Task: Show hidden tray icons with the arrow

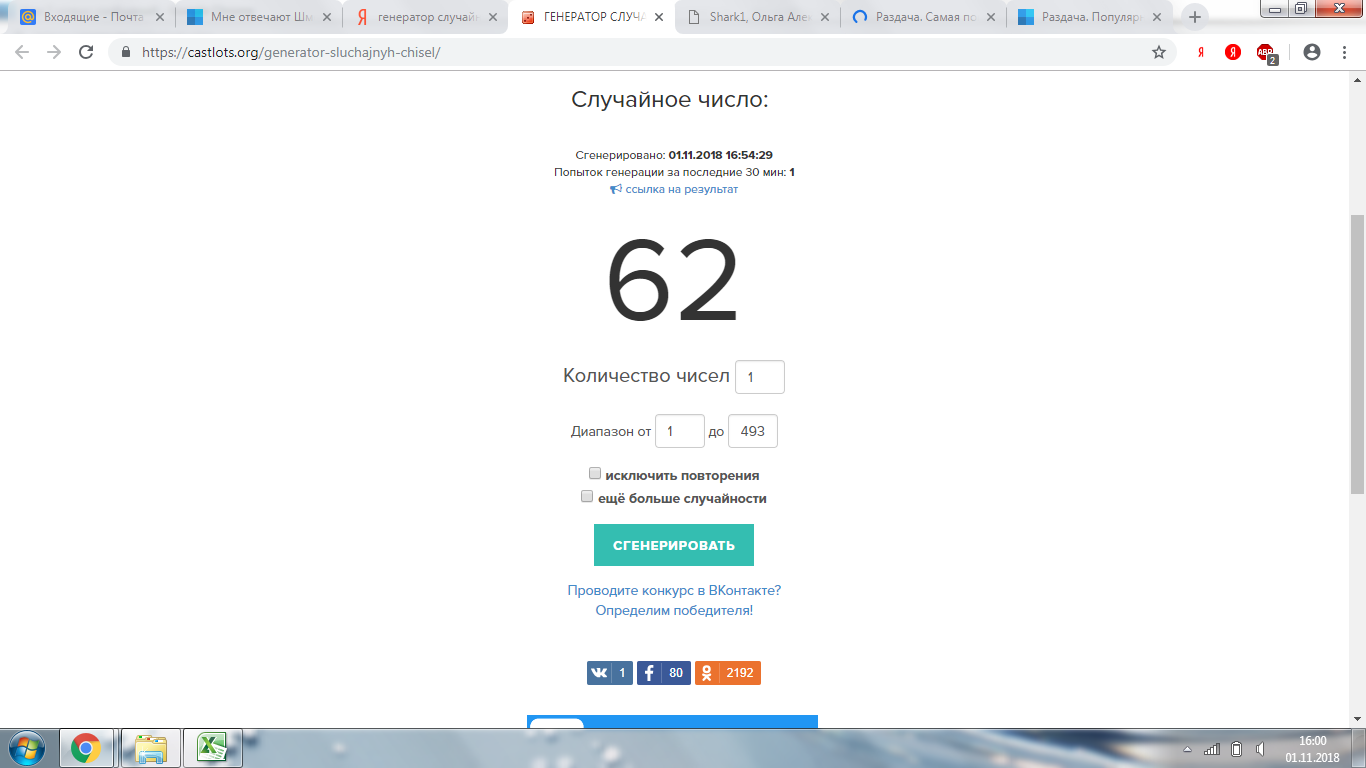Action: click(1188, 749)
